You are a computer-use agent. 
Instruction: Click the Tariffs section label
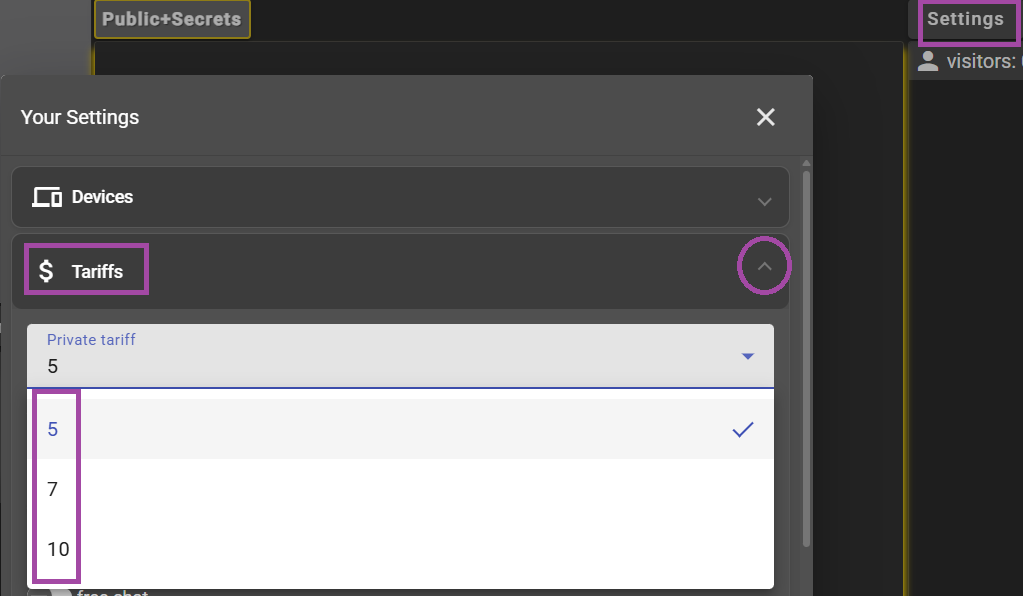click(97, 271)
